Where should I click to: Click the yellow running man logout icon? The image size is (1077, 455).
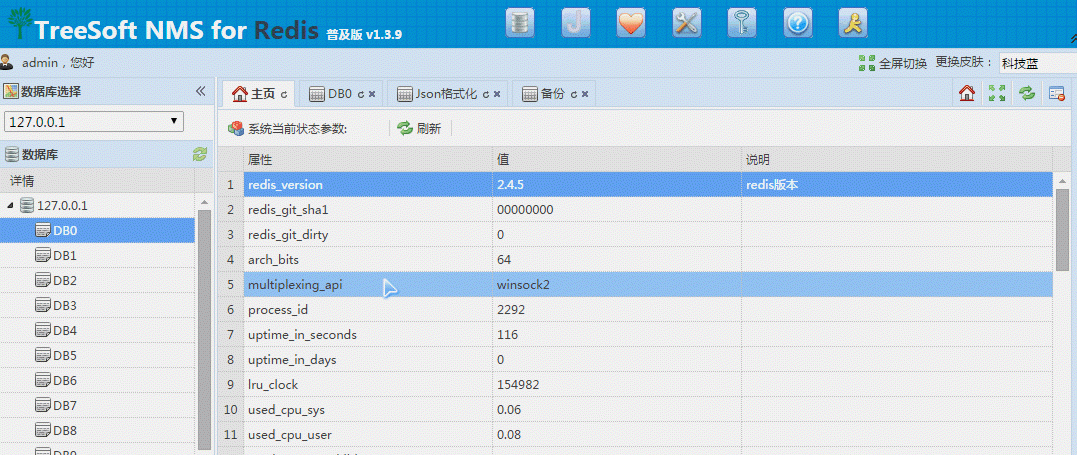(853, 23)
